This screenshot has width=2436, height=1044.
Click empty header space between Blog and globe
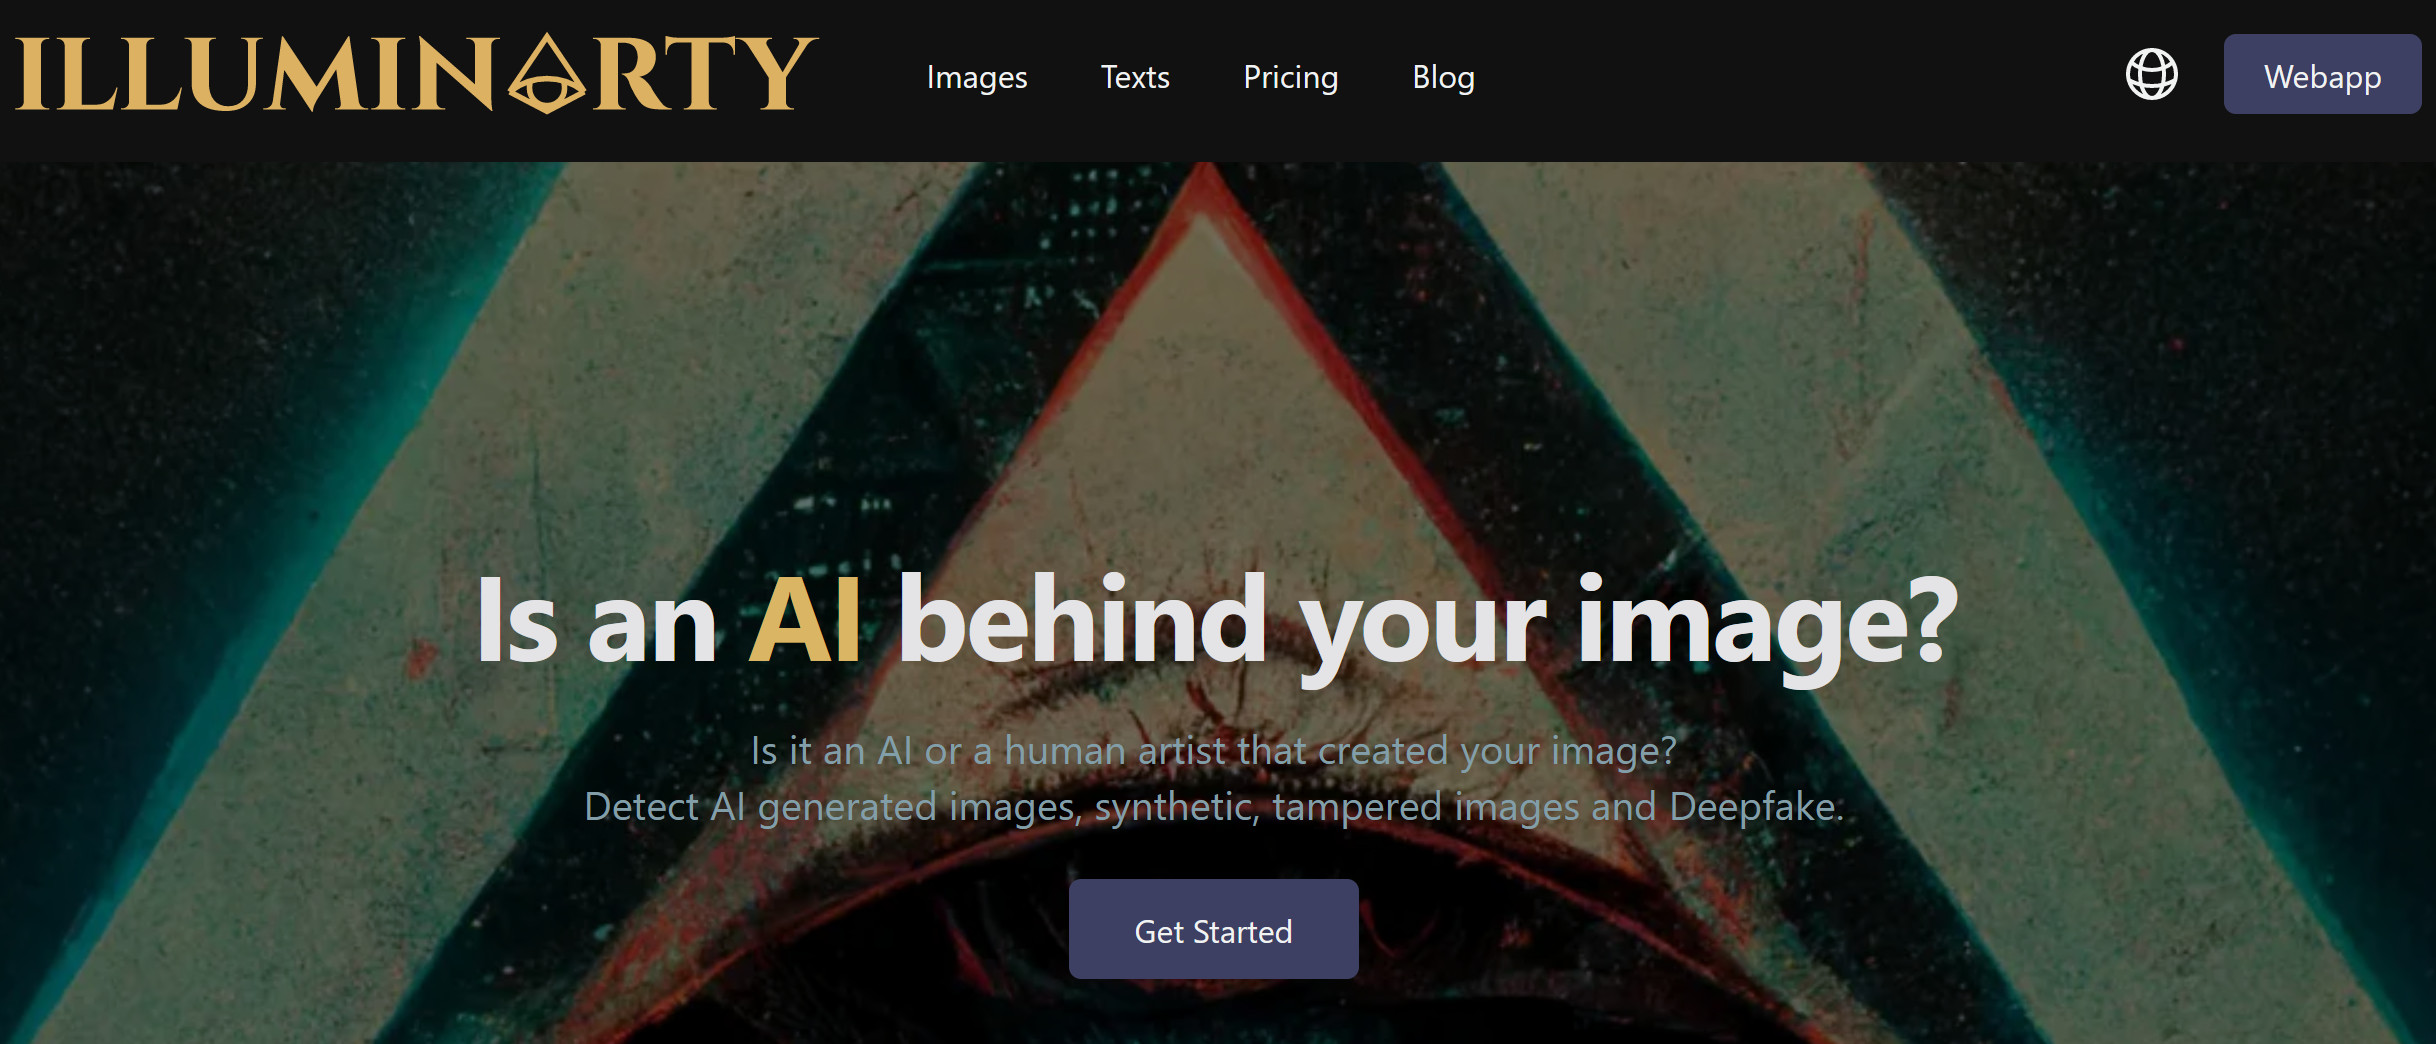1800,77
